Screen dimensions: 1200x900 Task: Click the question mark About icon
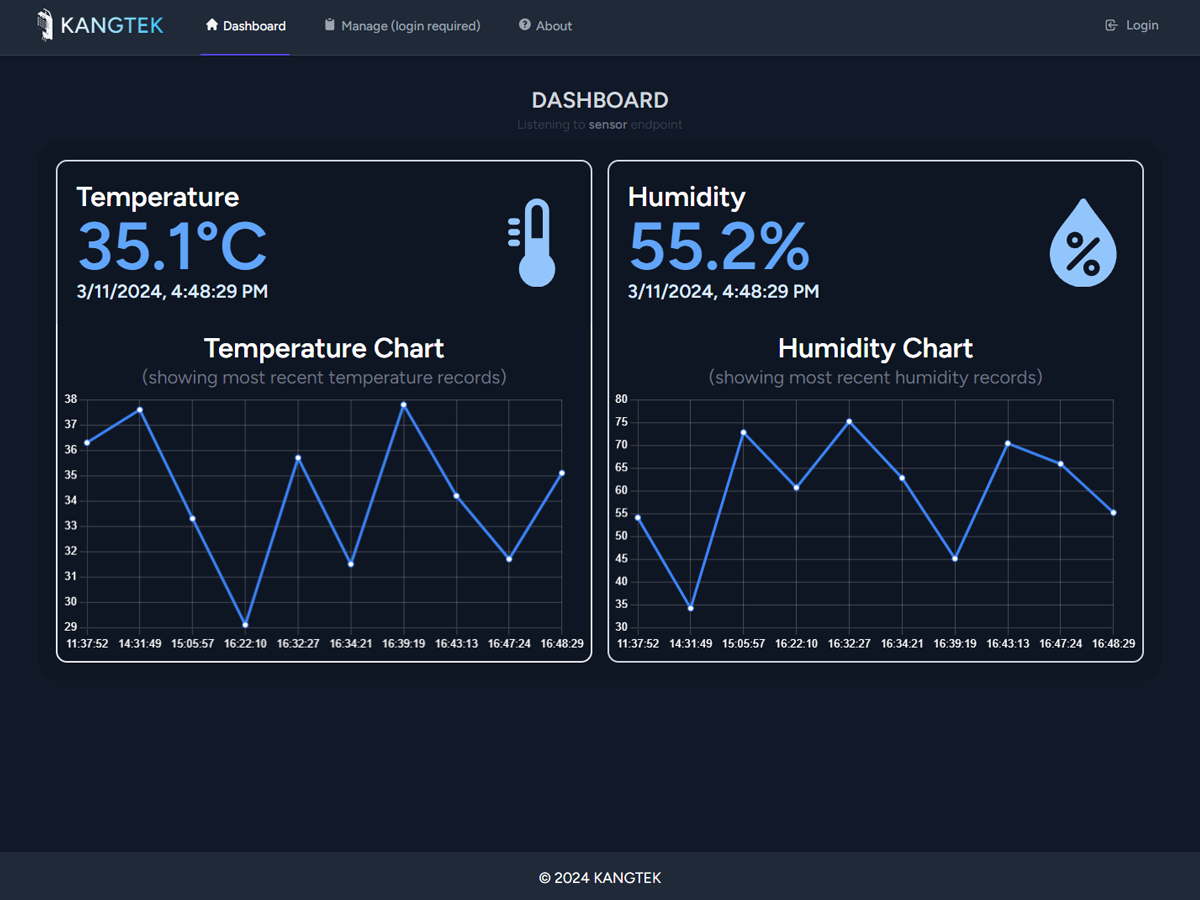pos(525,25)
